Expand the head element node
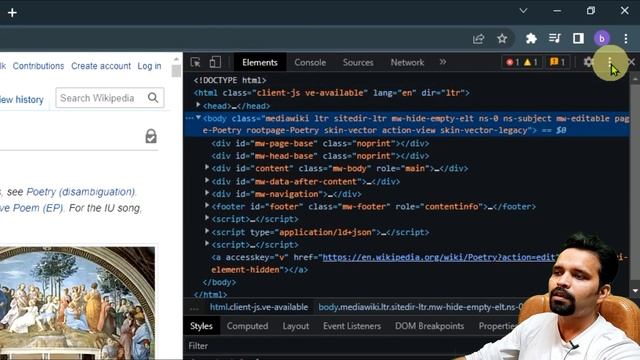 pyautogui.click(x=198, y=105)
